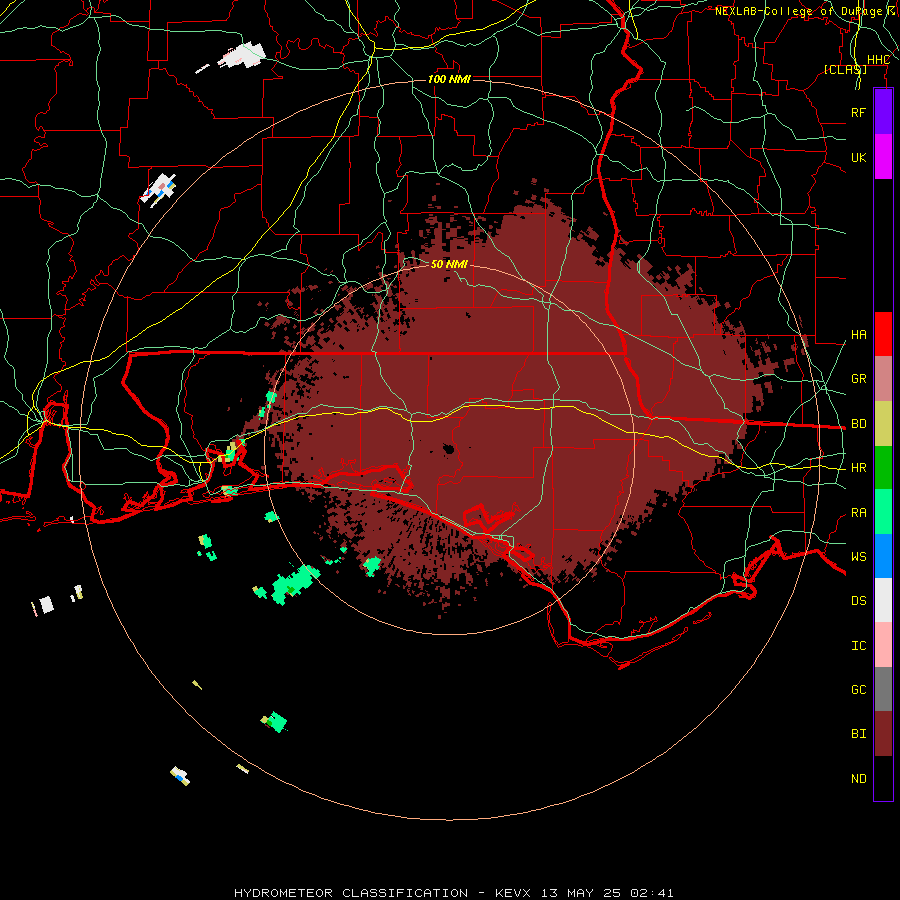The image size is (900, 900).
Task: Choose the RA light green legend swatch
Action: [x=883, y=512]
